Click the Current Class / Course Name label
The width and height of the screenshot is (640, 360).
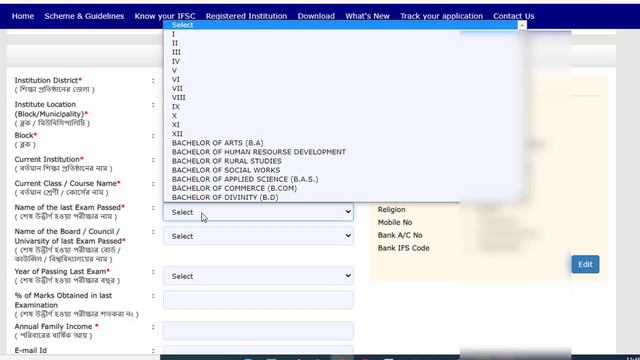click(67, 183)
